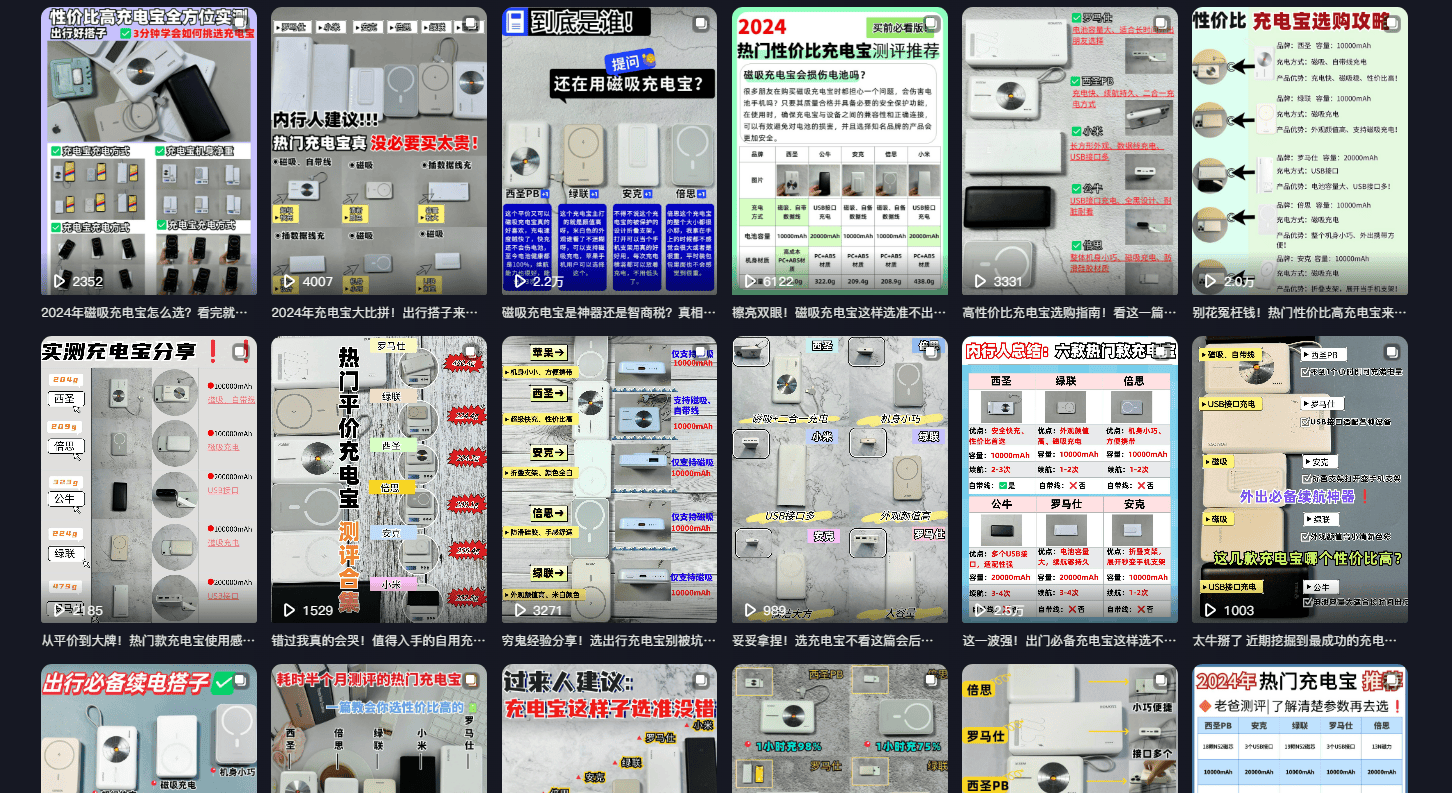Open the '热门充电宝真没必要买太贵' cover image
The image size is (1452, 793).
click(379, 151)
